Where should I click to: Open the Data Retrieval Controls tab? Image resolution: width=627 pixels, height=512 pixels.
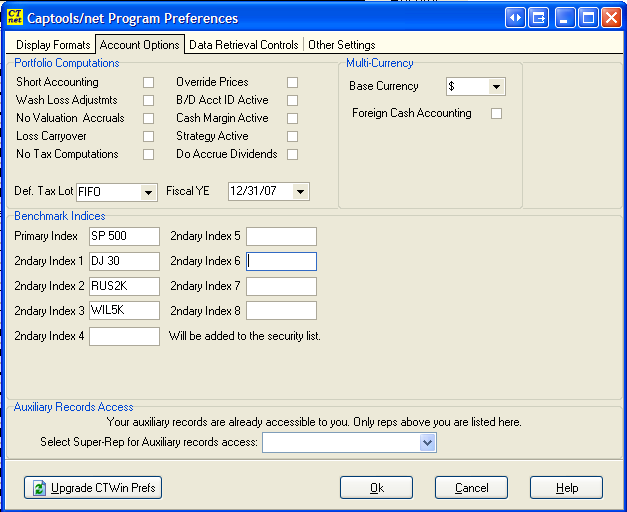[243, 45]
